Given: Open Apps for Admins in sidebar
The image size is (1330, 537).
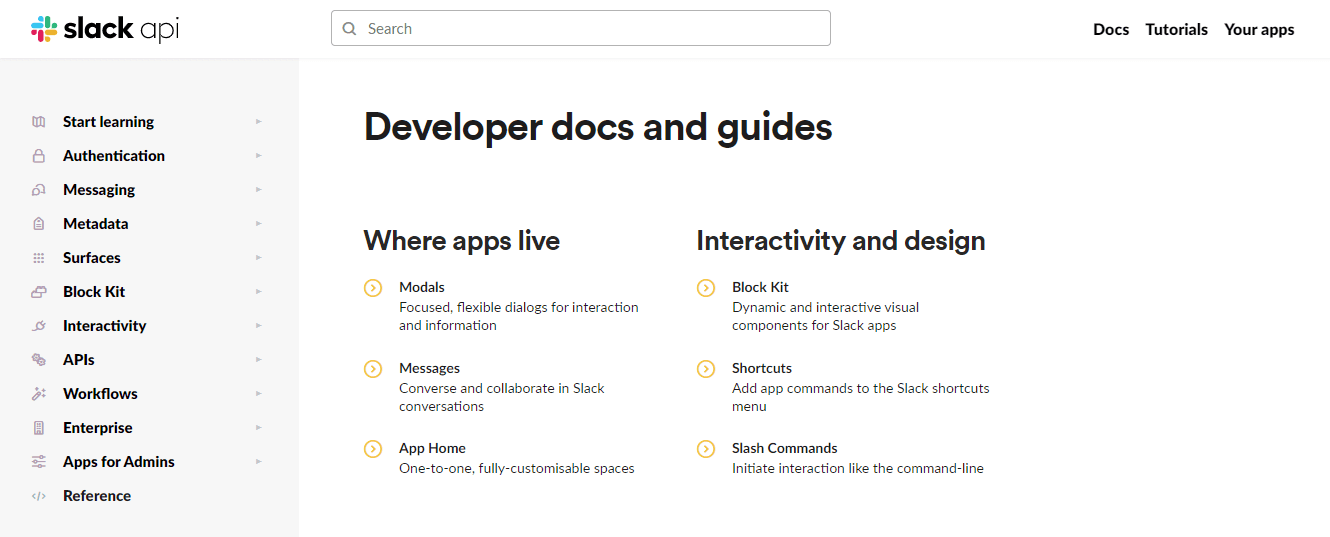Looking at the screenshot, I should click(x=119, y=462).
